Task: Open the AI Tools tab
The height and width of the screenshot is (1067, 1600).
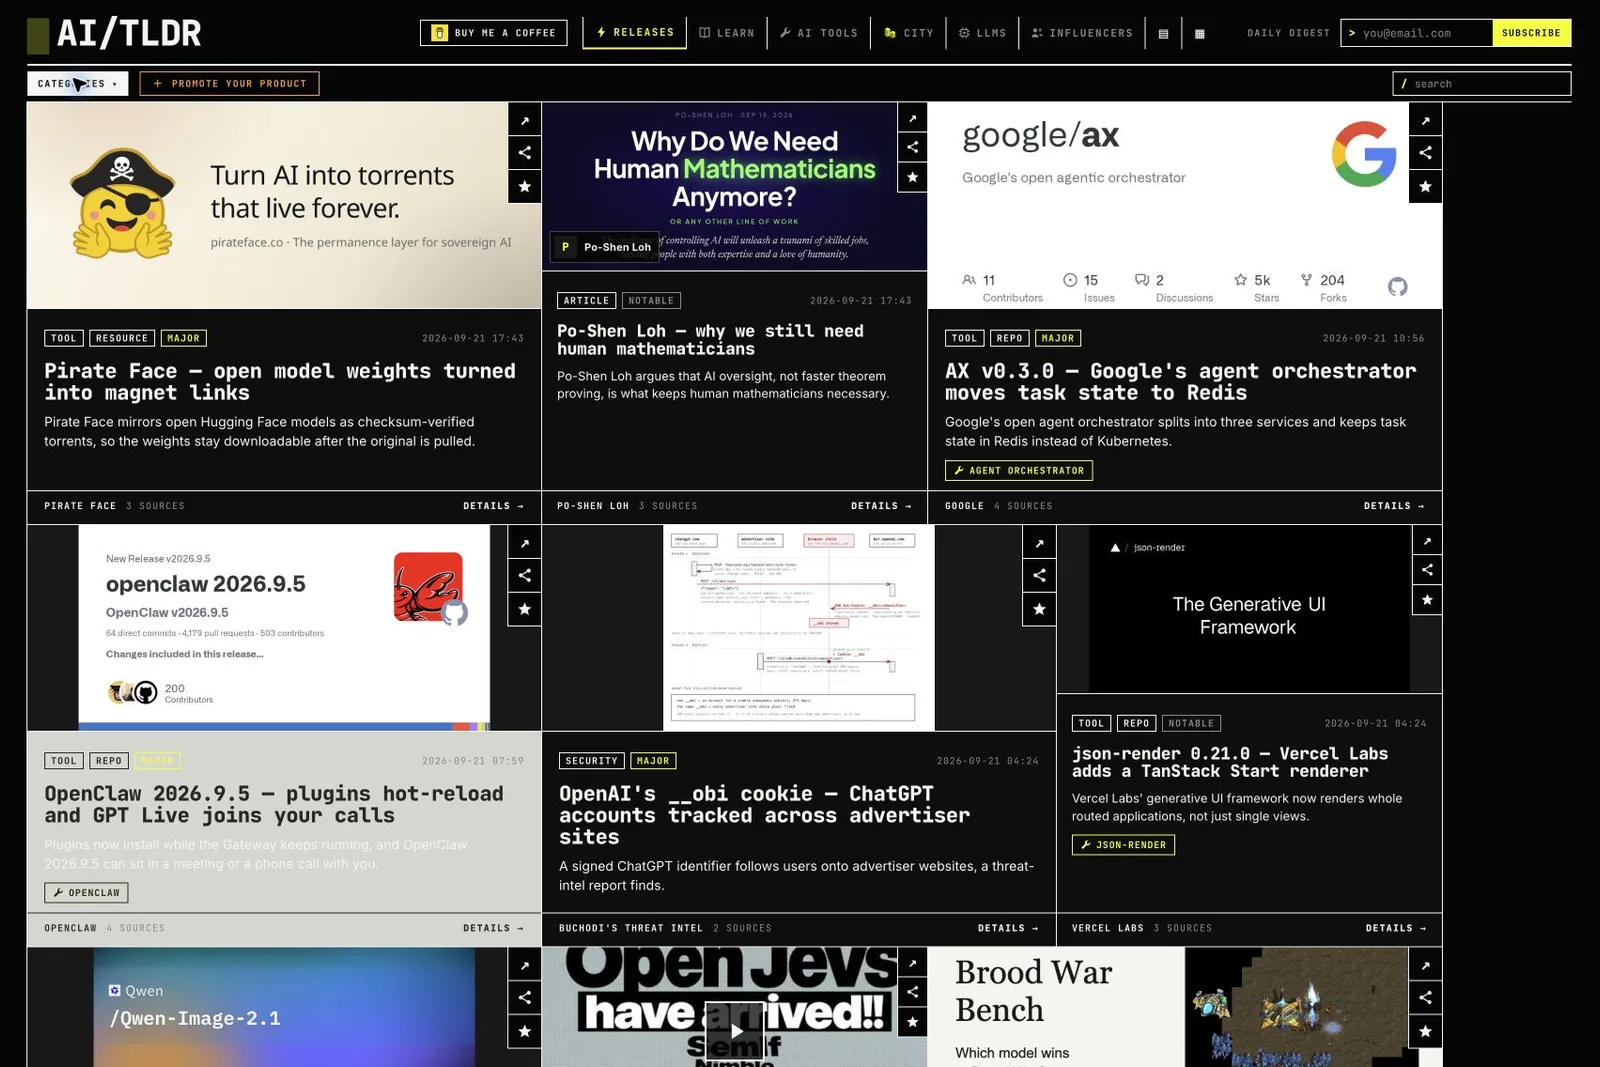Action: click(x=819, y=33)
